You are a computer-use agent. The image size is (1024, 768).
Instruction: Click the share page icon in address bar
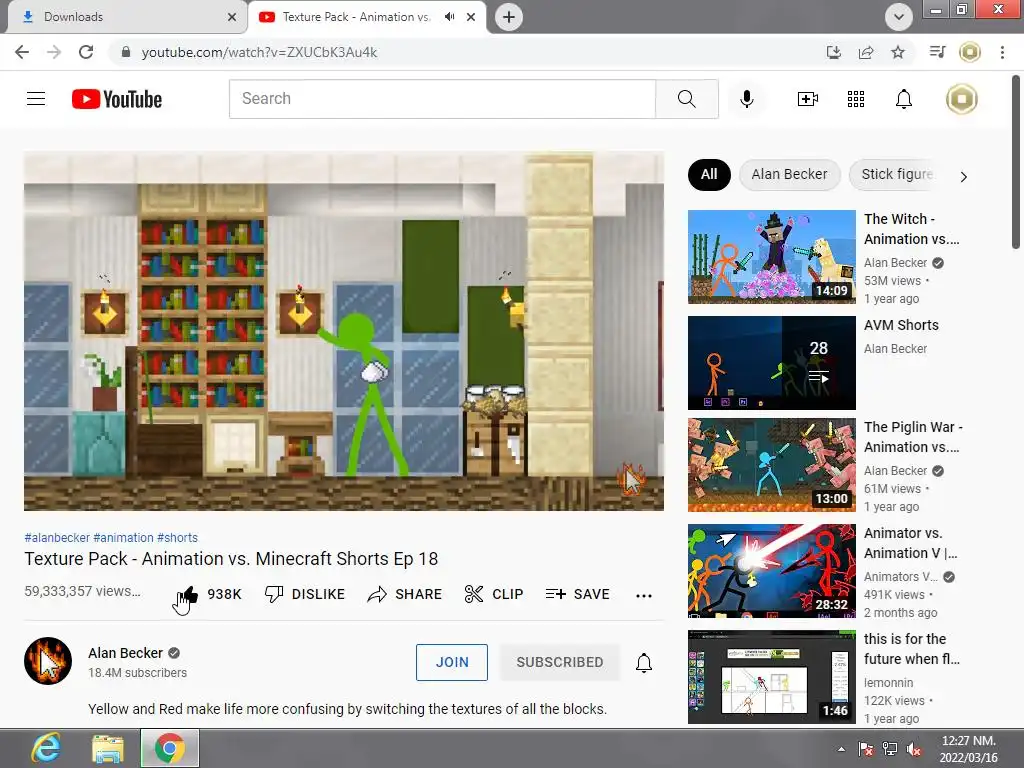tap(866, 52)
